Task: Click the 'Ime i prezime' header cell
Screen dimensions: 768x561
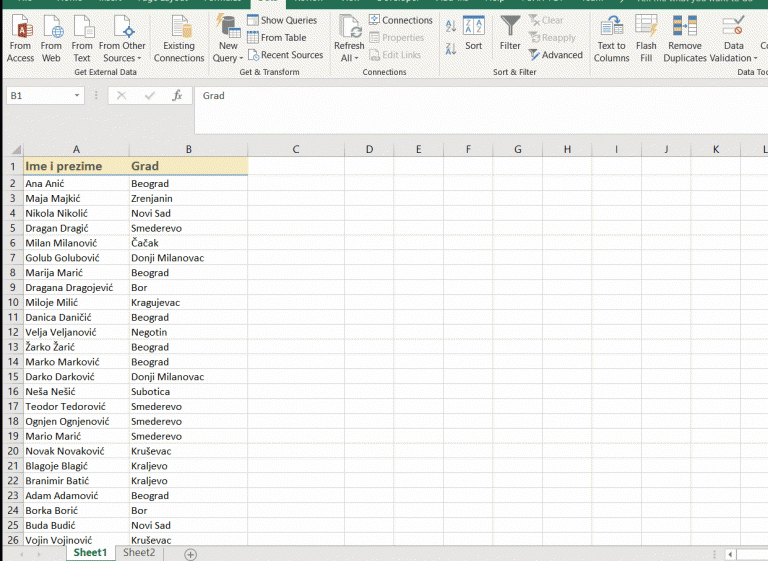Action: tap(76, 166)
